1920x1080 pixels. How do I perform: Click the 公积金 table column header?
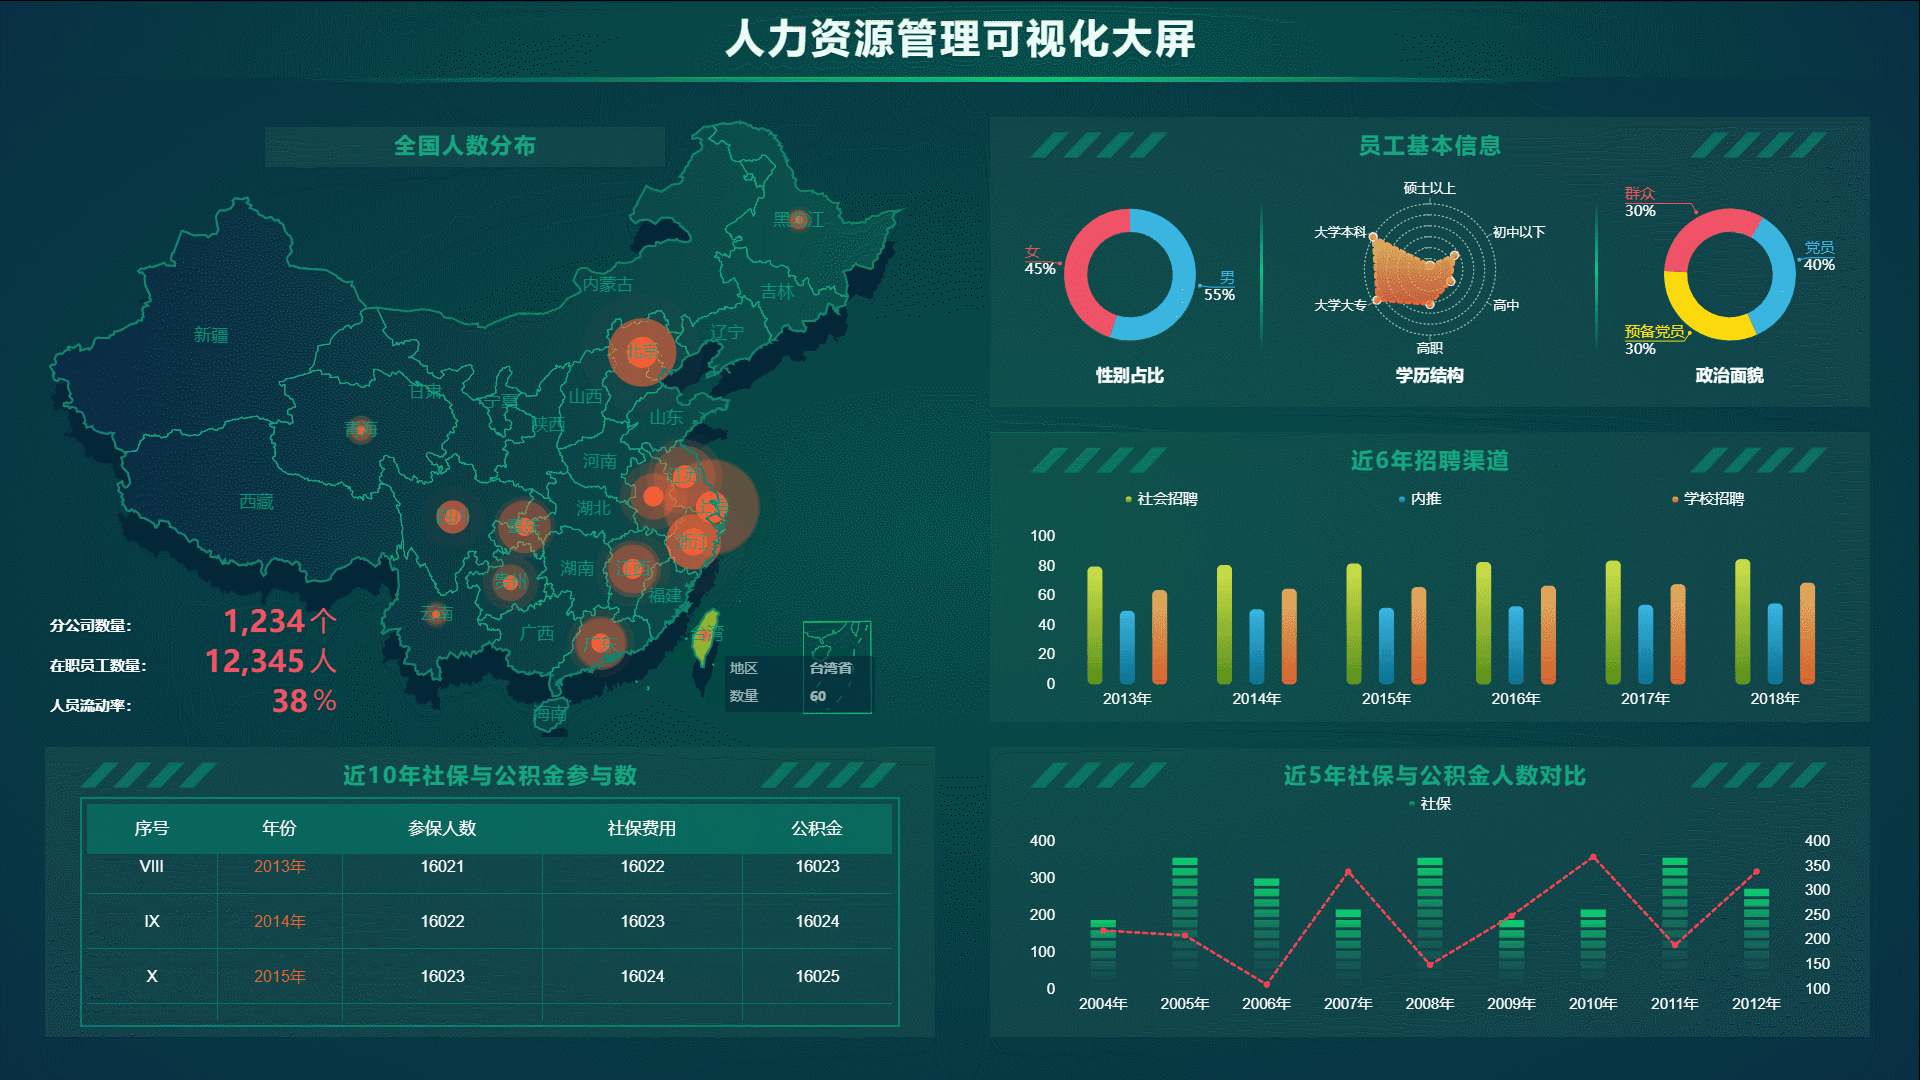817,828
